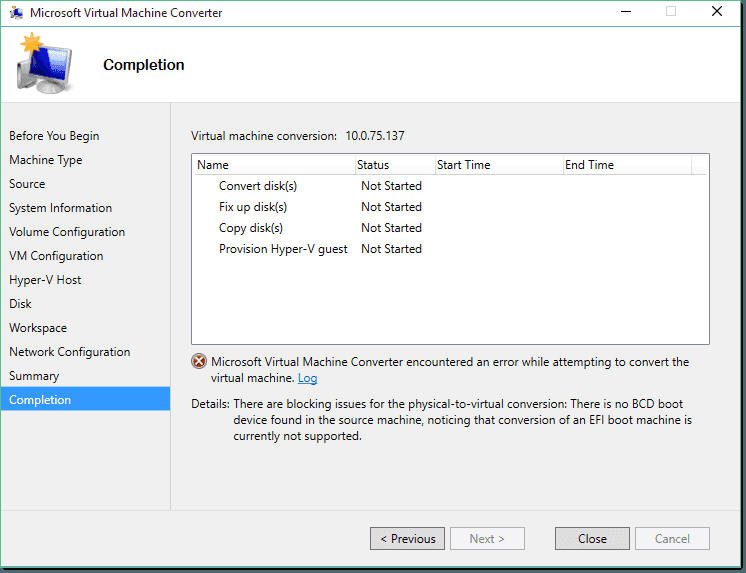746x573 pixels.
Task: Open the Workspace step
Action: (x=38, y=328)
